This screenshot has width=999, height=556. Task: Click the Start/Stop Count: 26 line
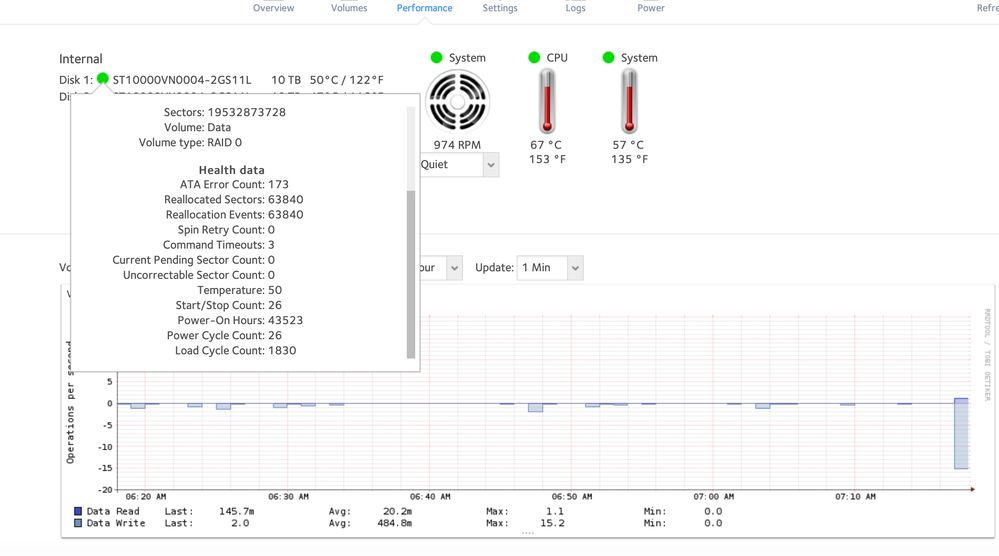point(228,305)
